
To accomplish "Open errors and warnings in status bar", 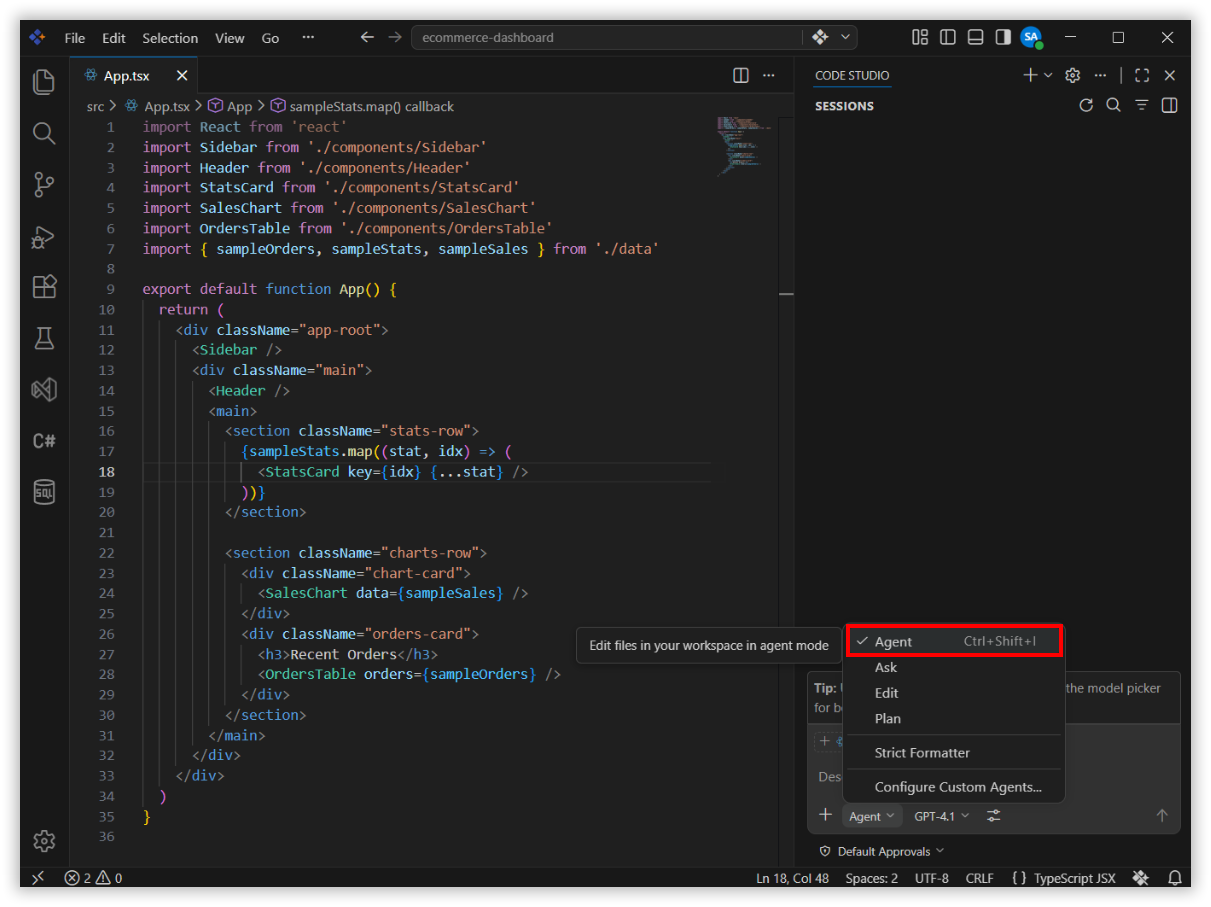I will [93, 878].
